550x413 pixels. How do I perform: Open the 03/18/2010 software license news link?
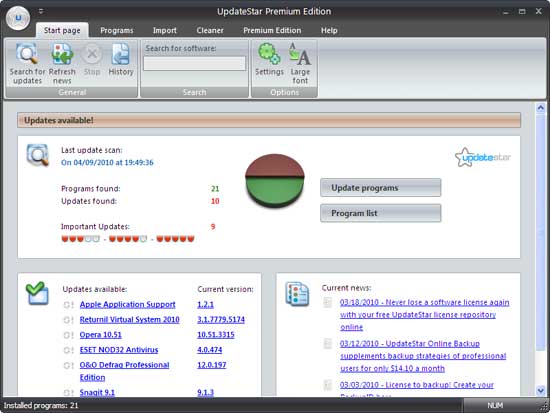point(424,315)
